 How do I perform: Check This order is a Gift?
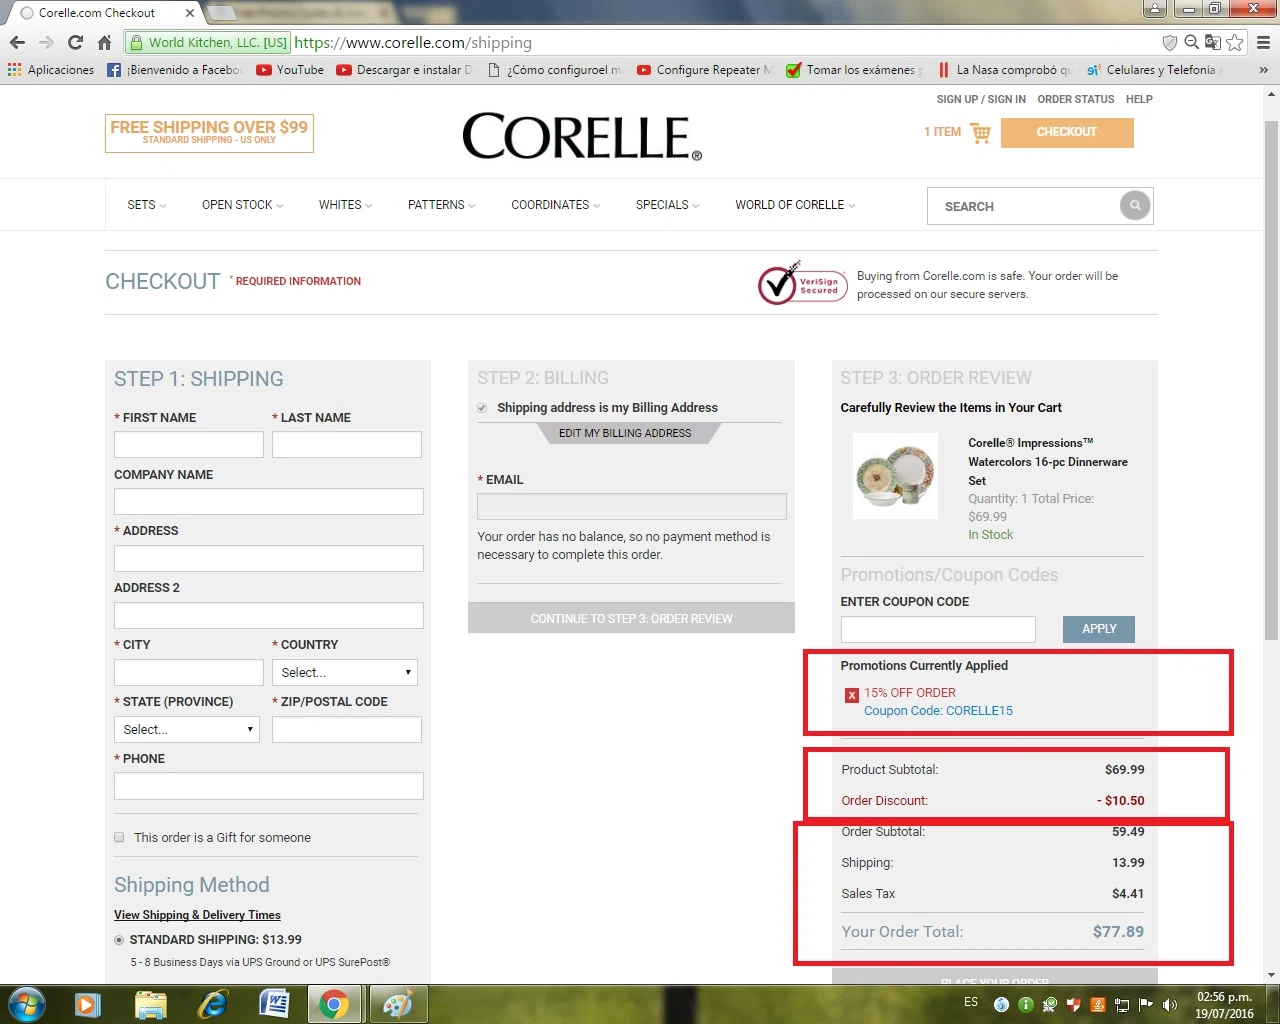tap(119, 837)
